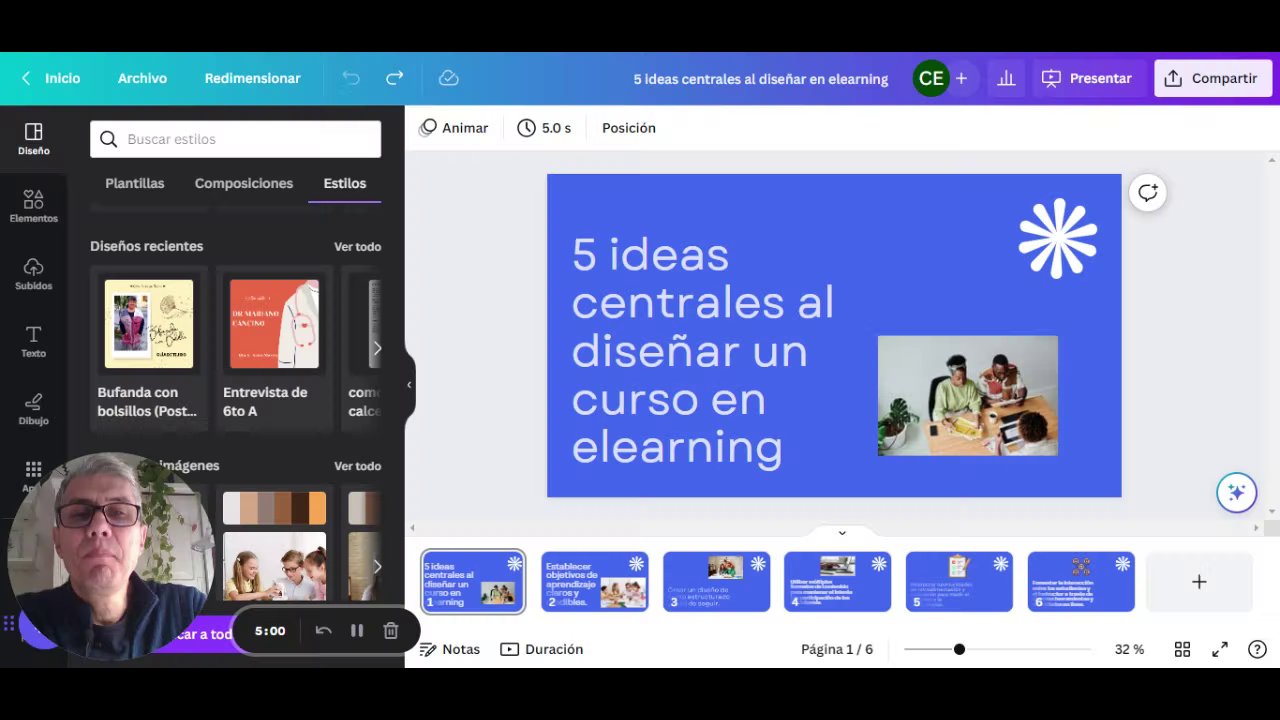This screenshot has height=720, width=1280.
Task: Add a comment on the slide
Action: pos(1147,192)
